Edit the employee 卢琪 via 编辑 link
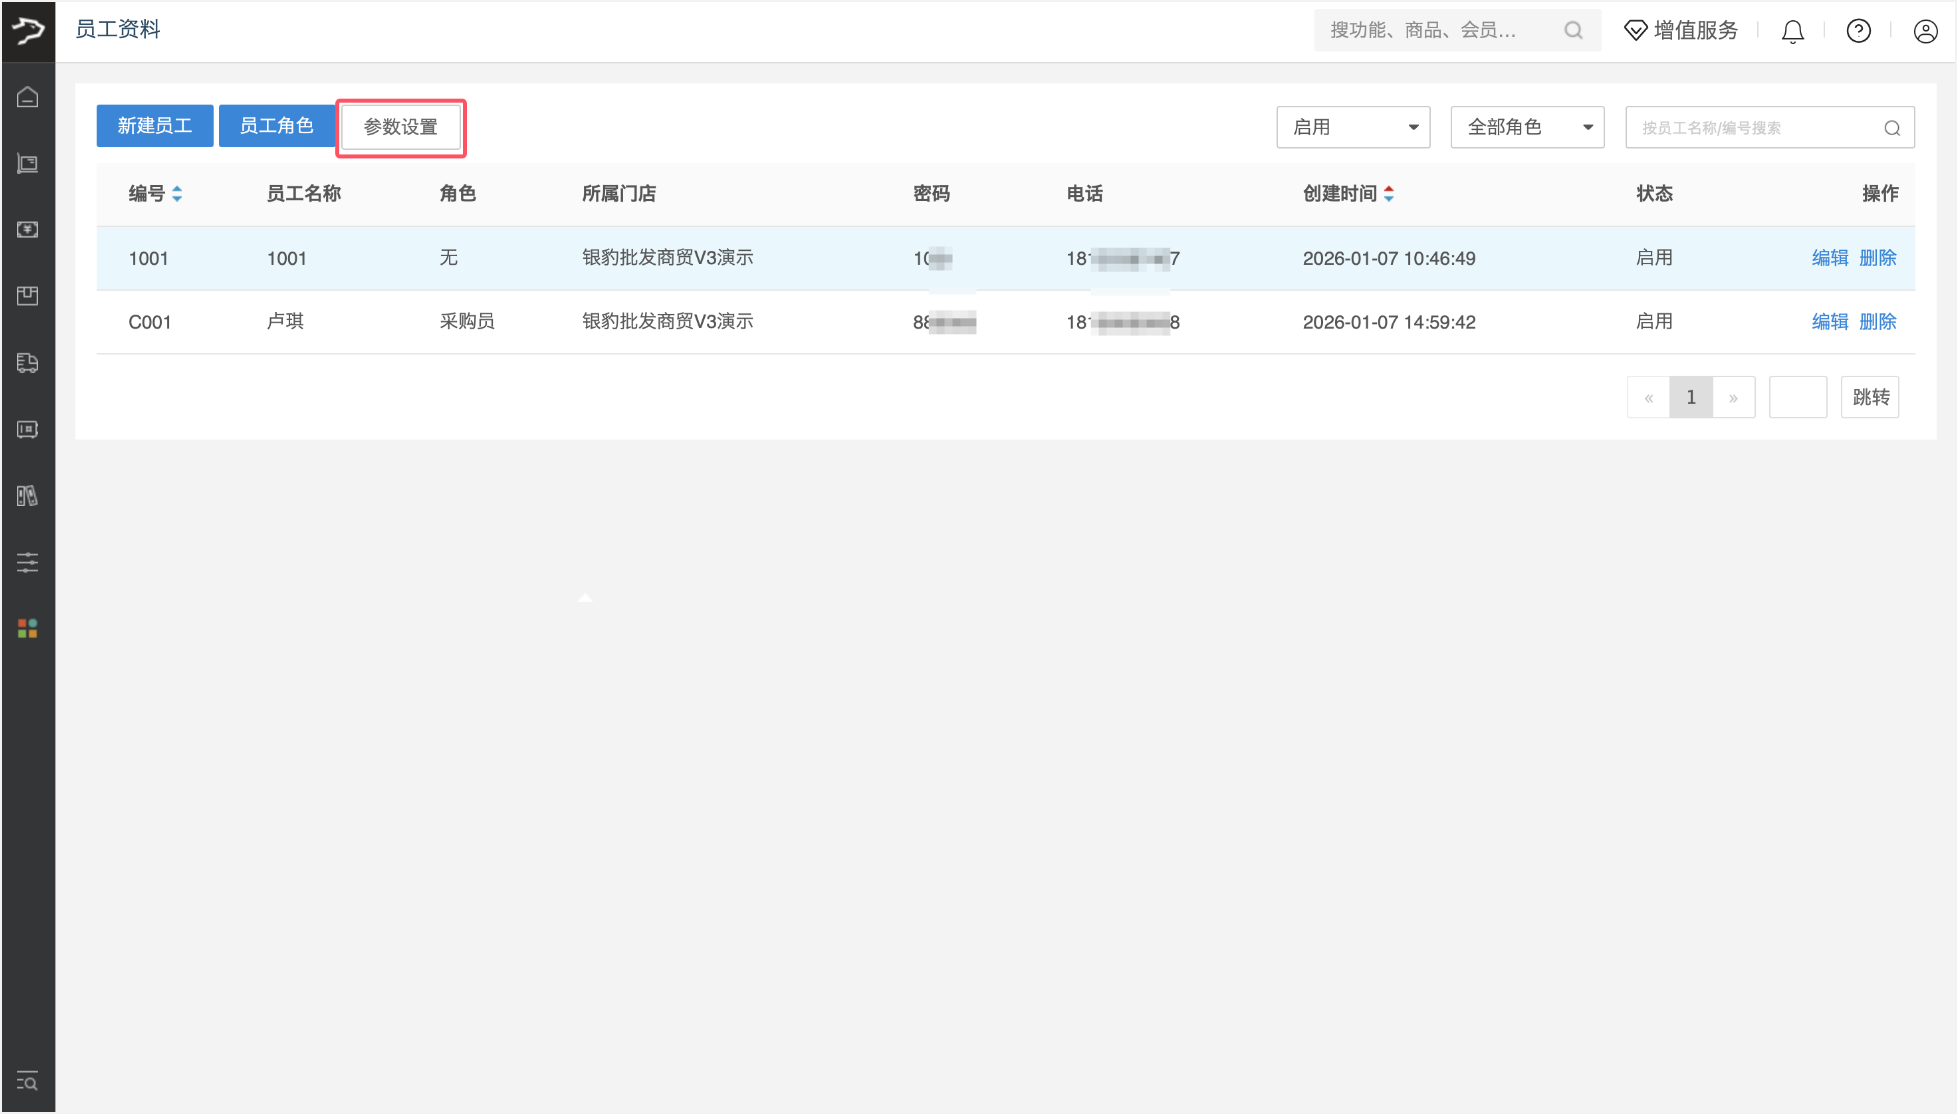 (1829, 321)
